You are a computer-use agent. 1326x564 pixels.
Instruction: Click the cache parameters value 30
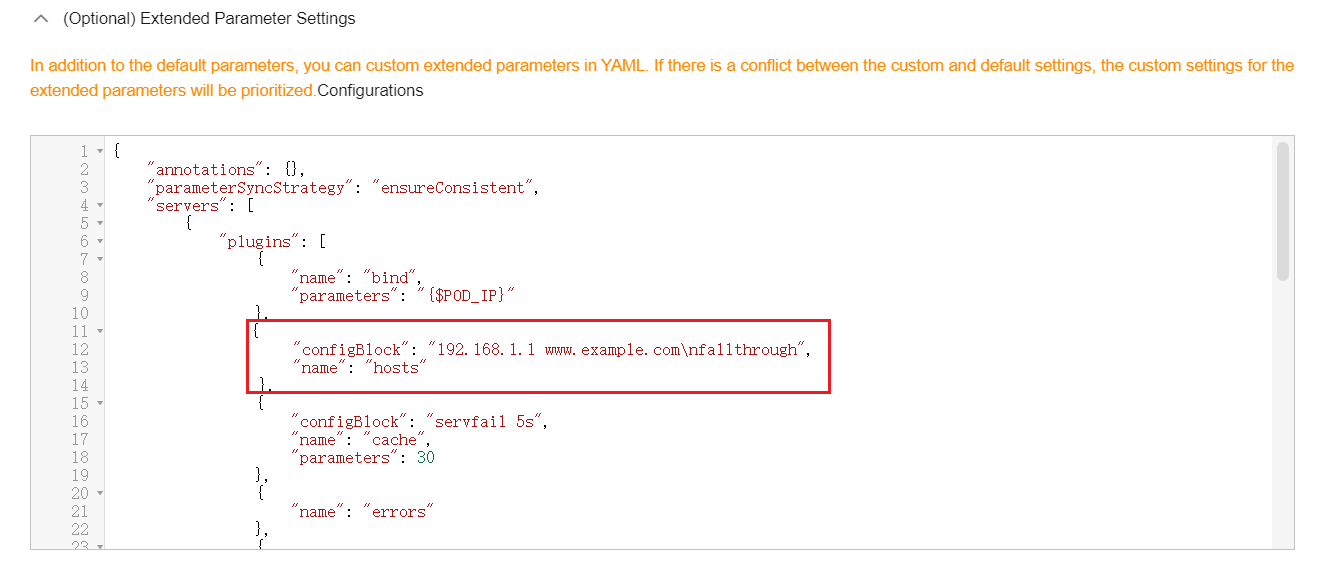click(x=426, y=457)
